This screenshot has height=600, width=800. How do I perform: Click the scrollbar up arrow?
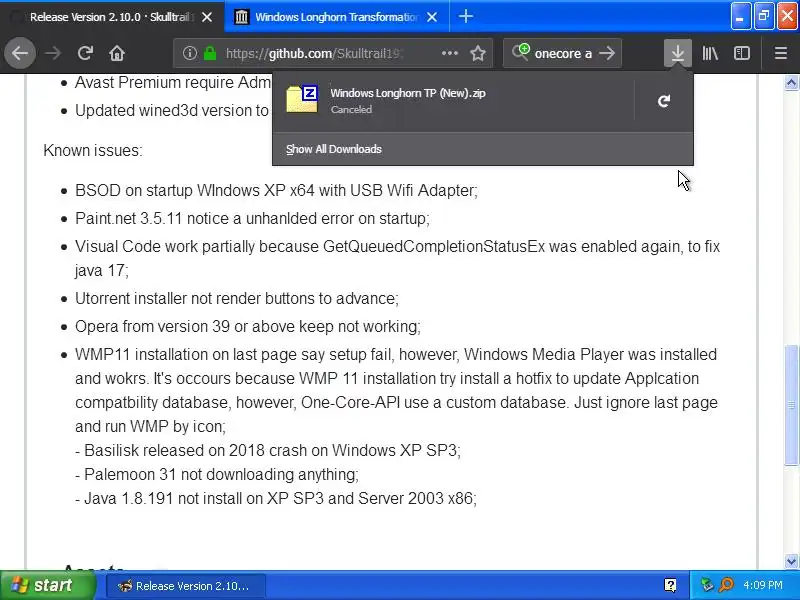(x=791, y=83)
